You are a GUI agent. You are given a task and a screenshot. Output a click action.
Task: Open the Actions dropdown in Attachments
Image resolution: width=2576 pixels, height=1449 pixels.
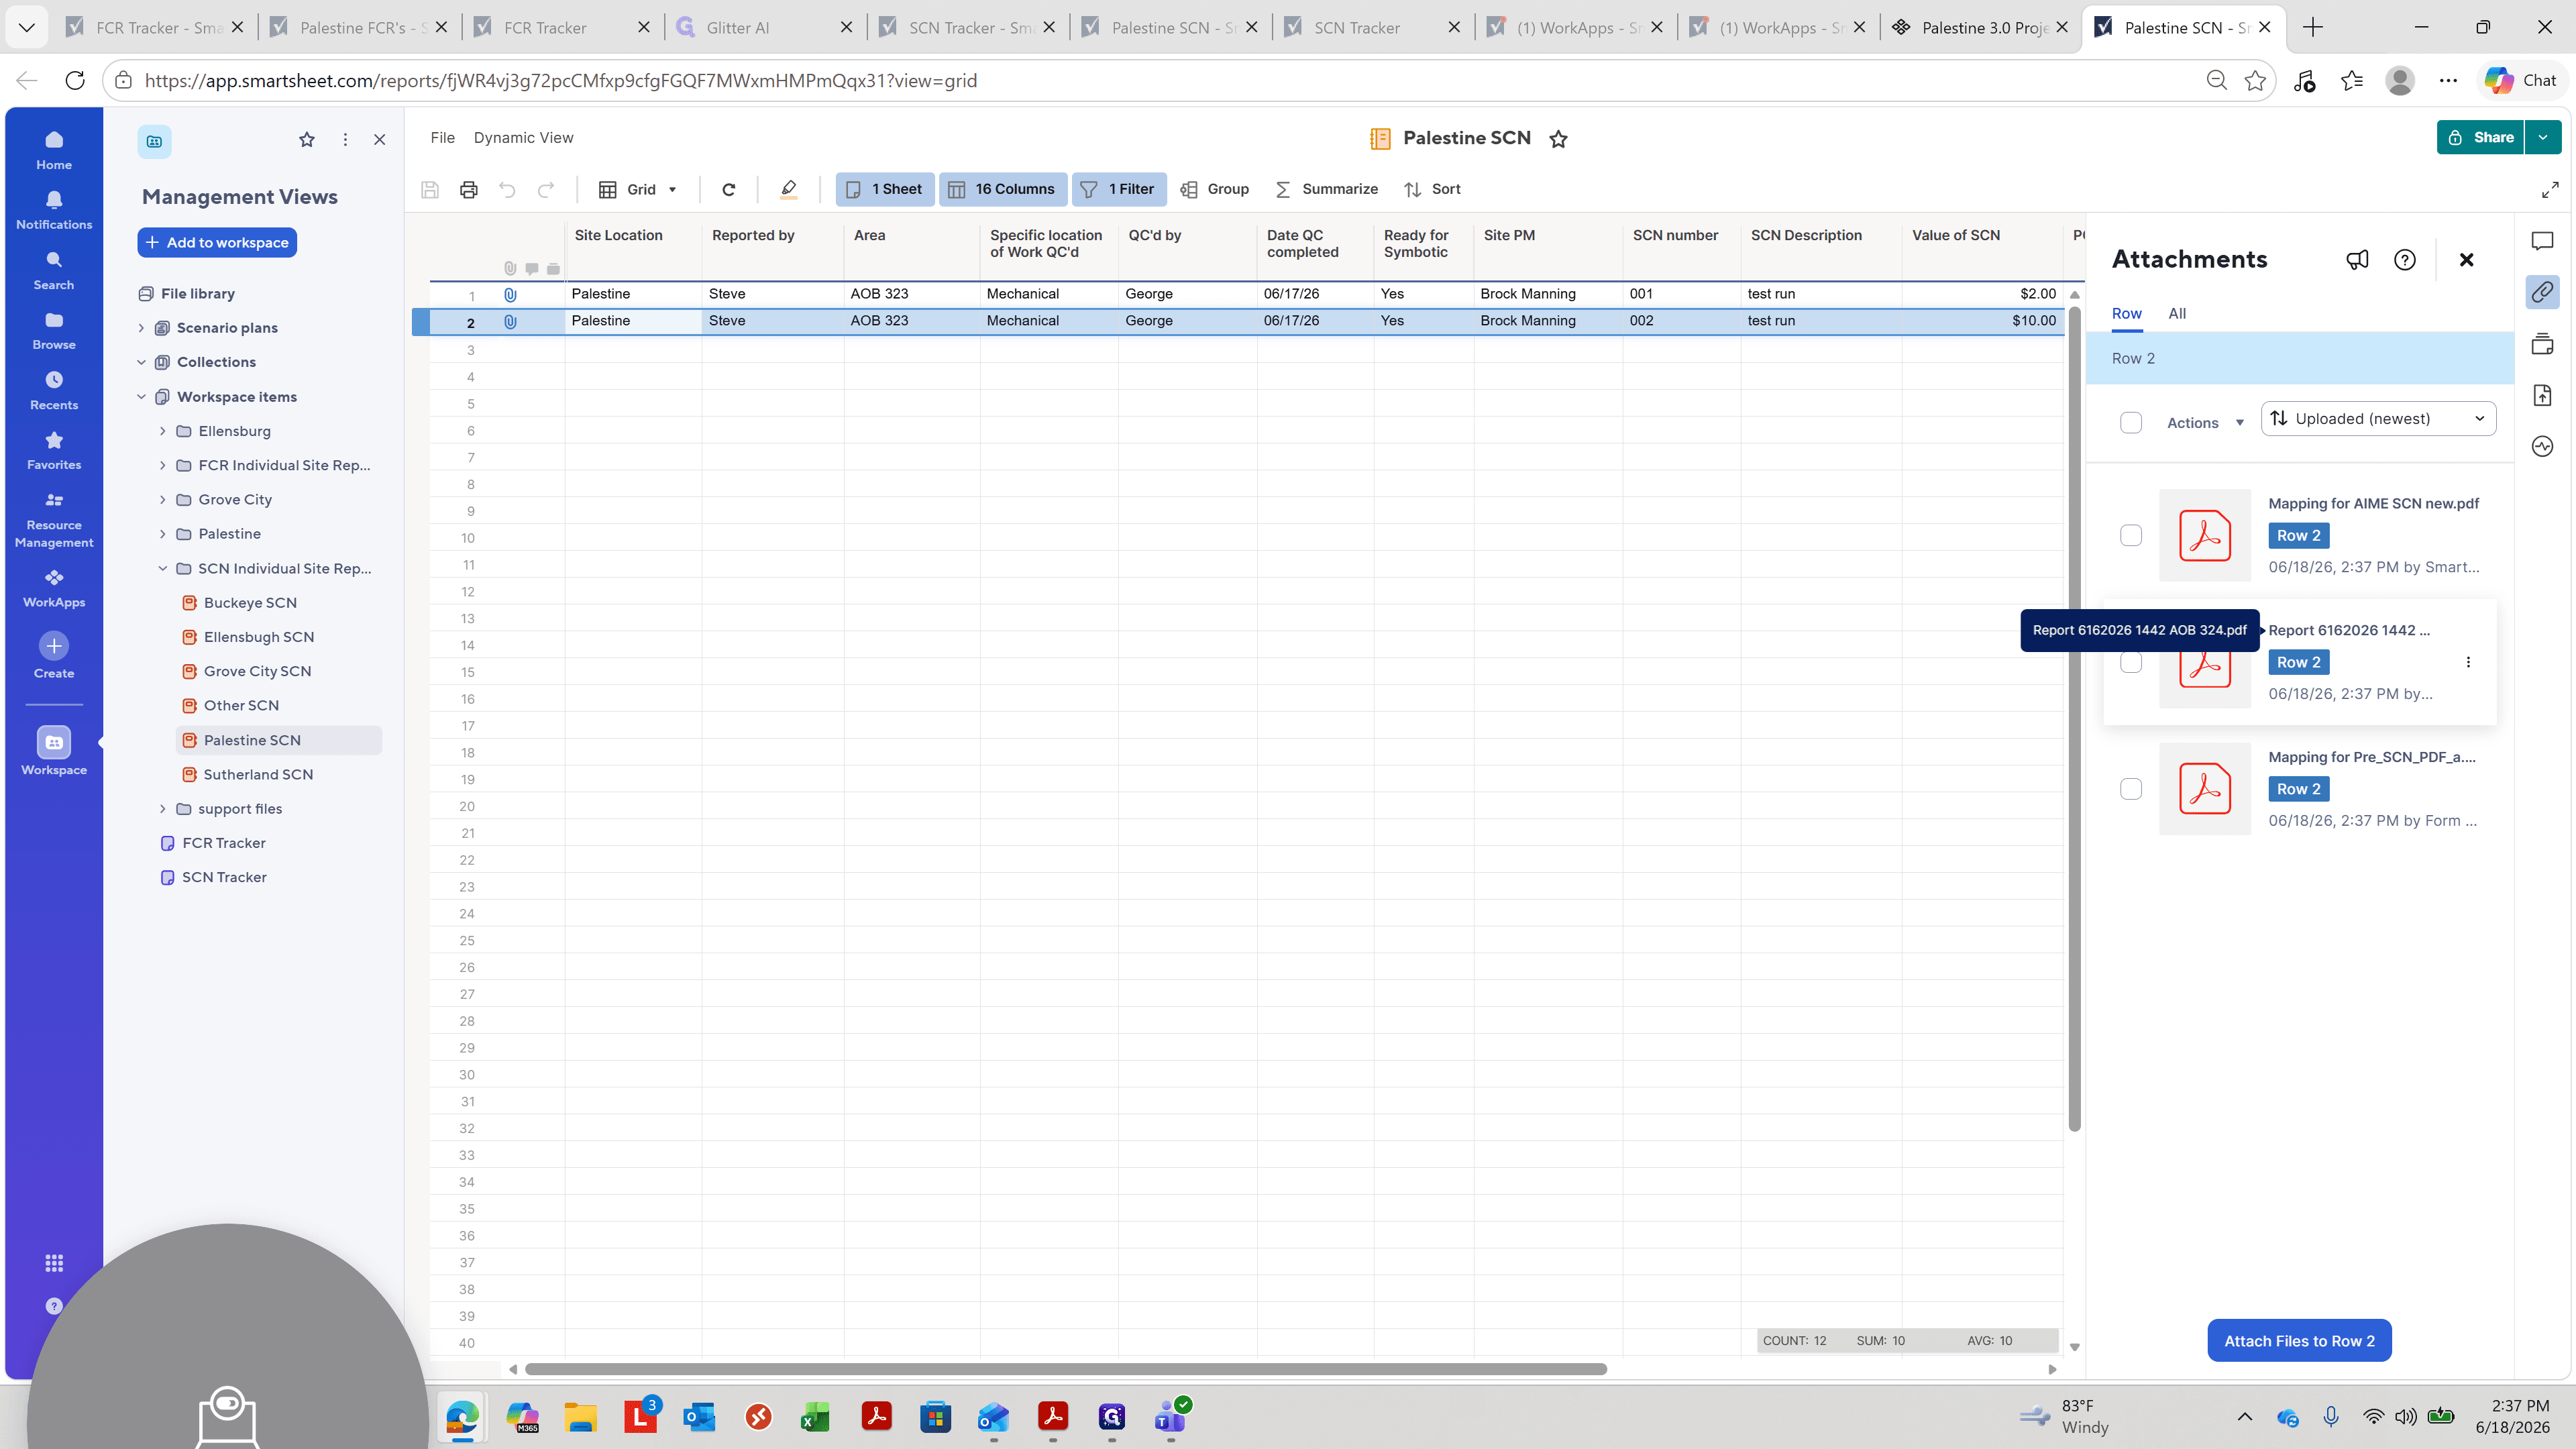coord(2205,423)
